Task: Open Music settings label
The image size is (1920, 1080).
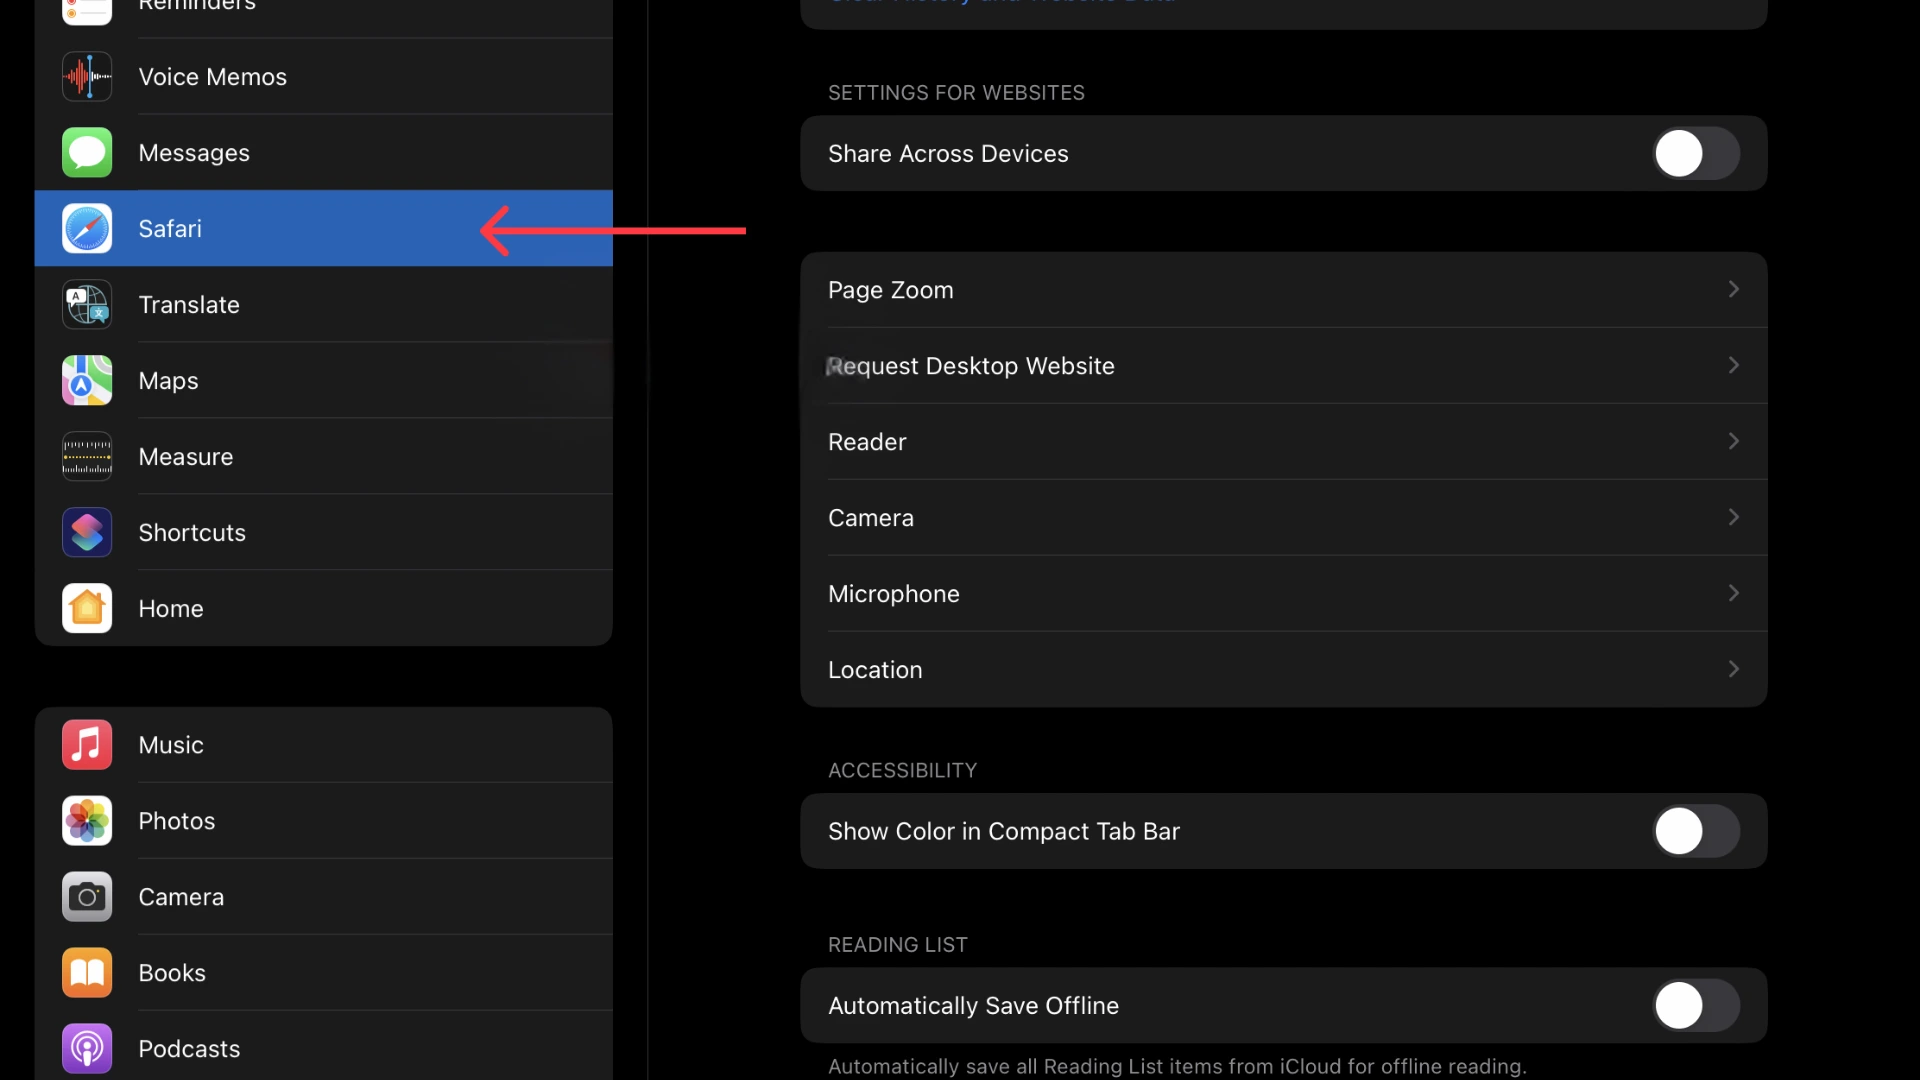Action: (x=171, y=745)
